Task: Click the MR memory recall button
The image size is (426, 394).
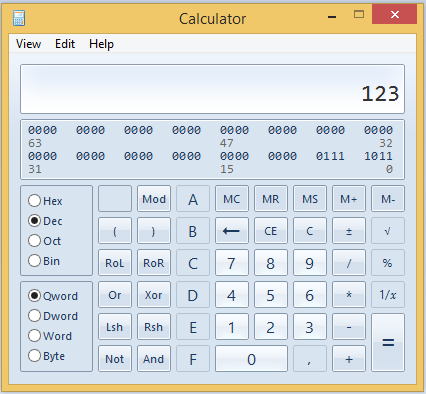Action: point(271,199)
